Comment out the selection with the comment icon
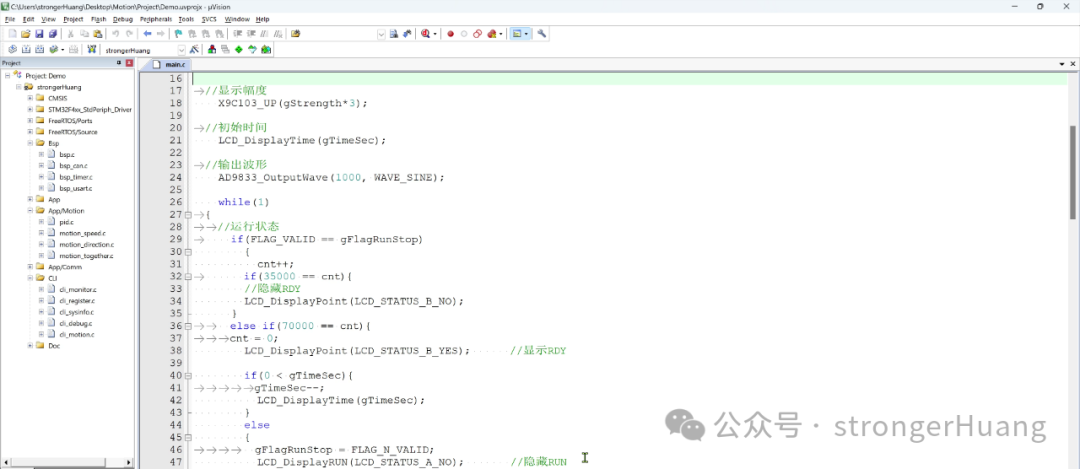The height and width of the screenshot is (469, 1080). tap(264, 33)
